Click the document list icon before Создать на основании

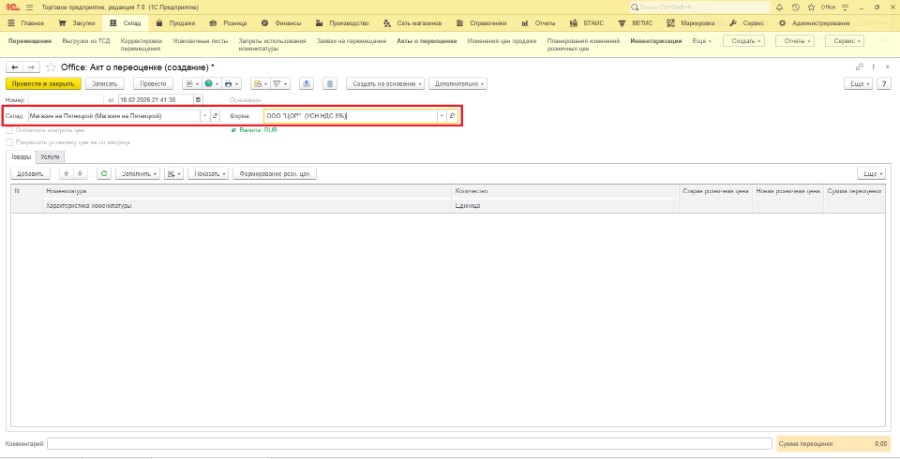(329, 84)
